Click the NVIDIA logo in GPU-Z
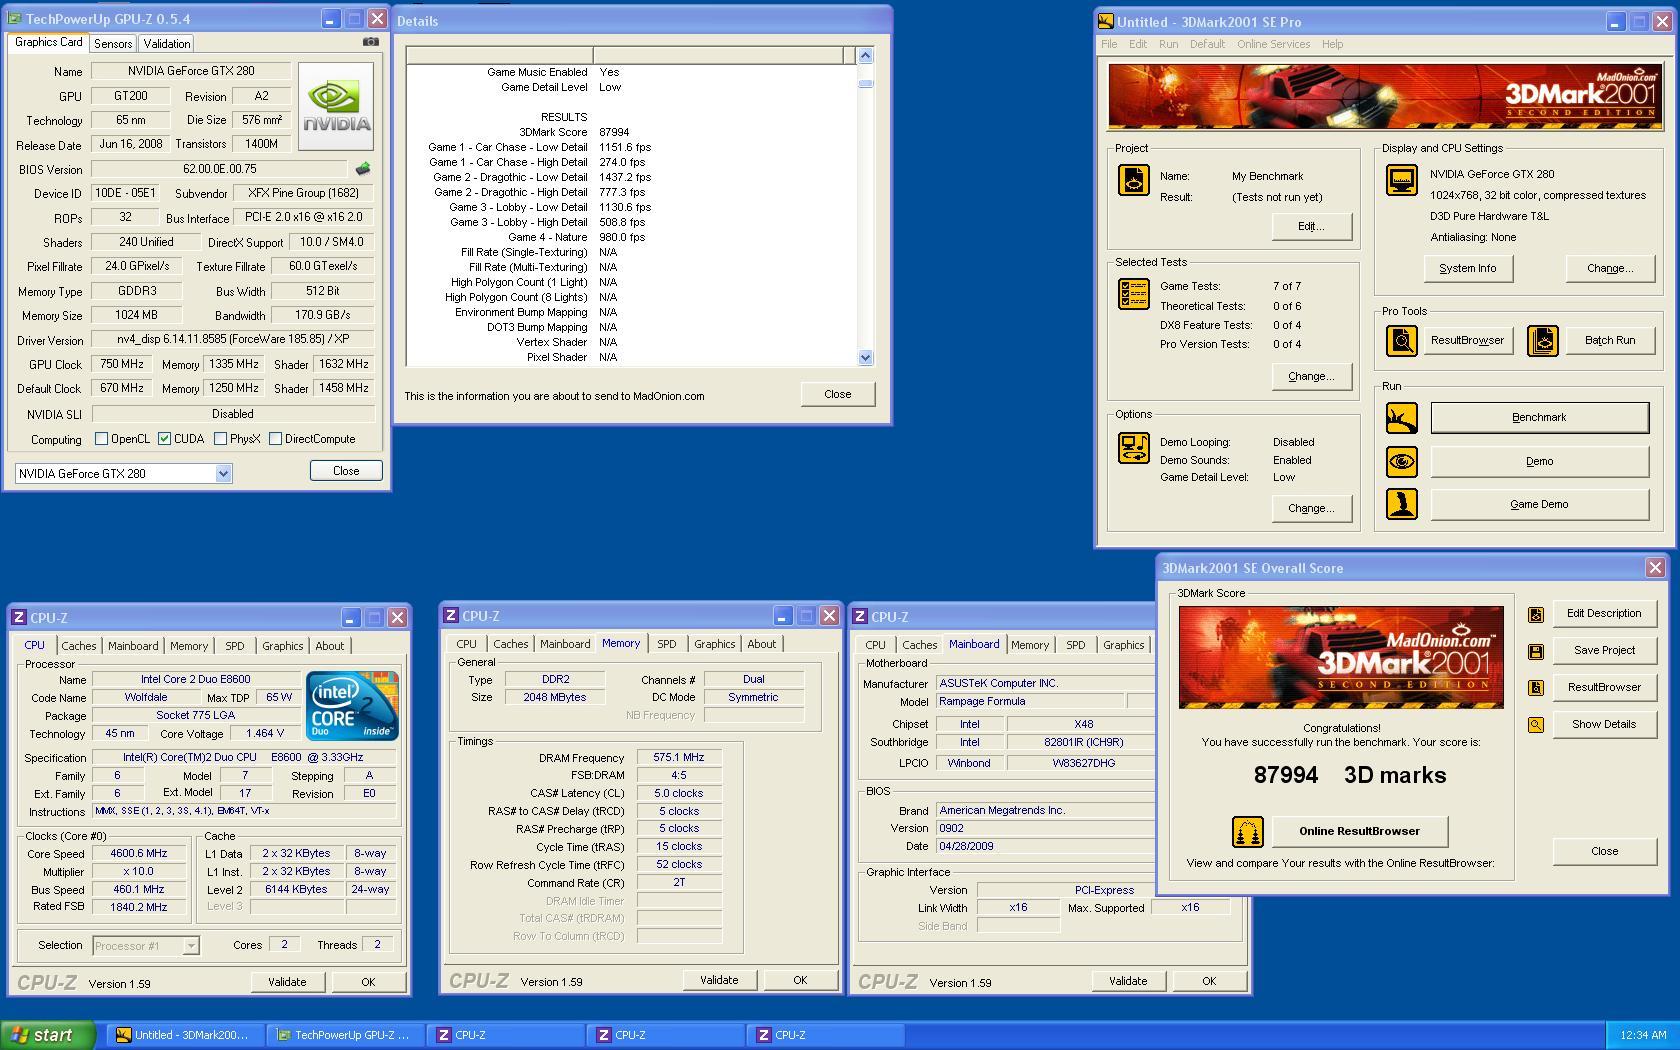Screen dimensions: 1680x1050 (x=336, y=106)
